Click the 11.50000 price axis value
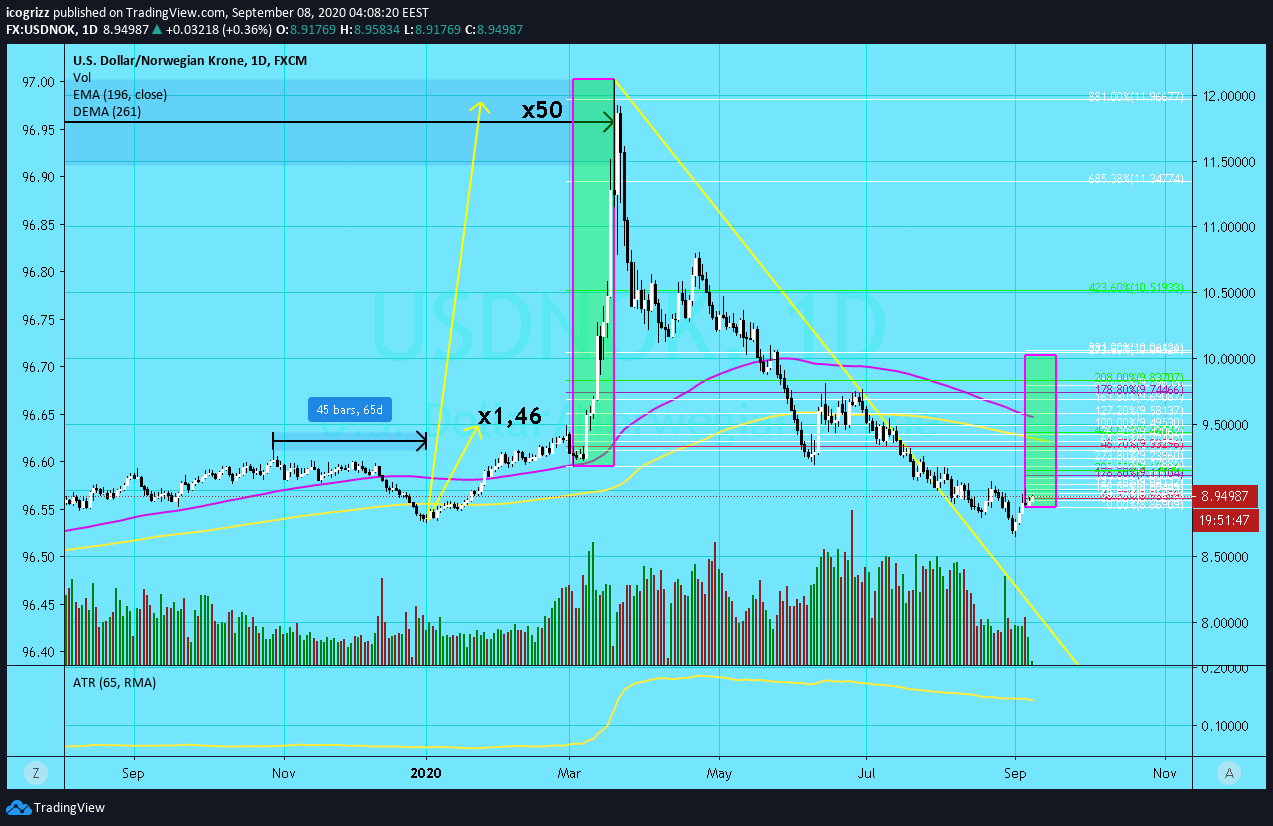 point(1229,161)
